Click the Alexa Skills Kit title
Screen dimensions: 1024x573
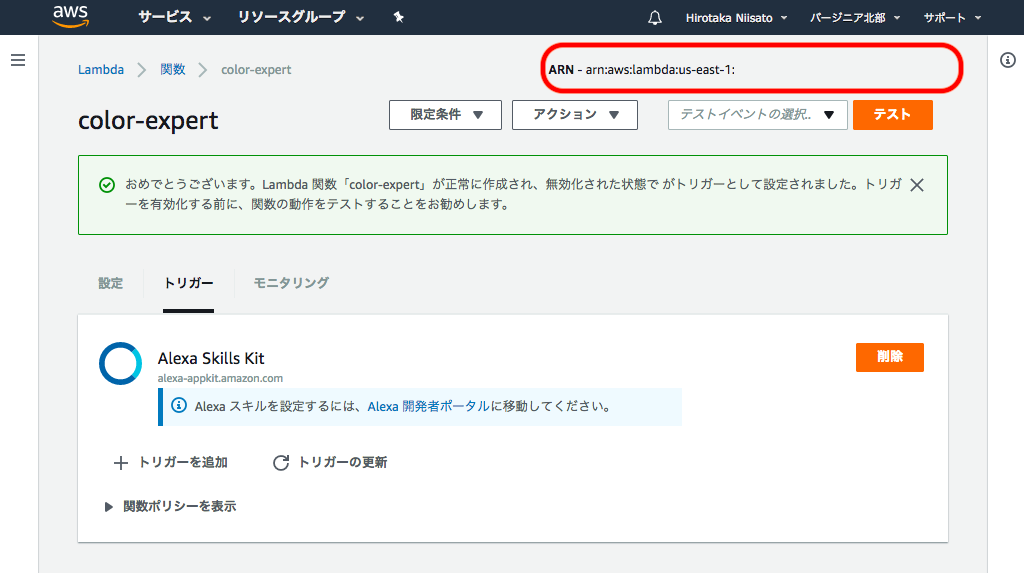click(211, 358)
